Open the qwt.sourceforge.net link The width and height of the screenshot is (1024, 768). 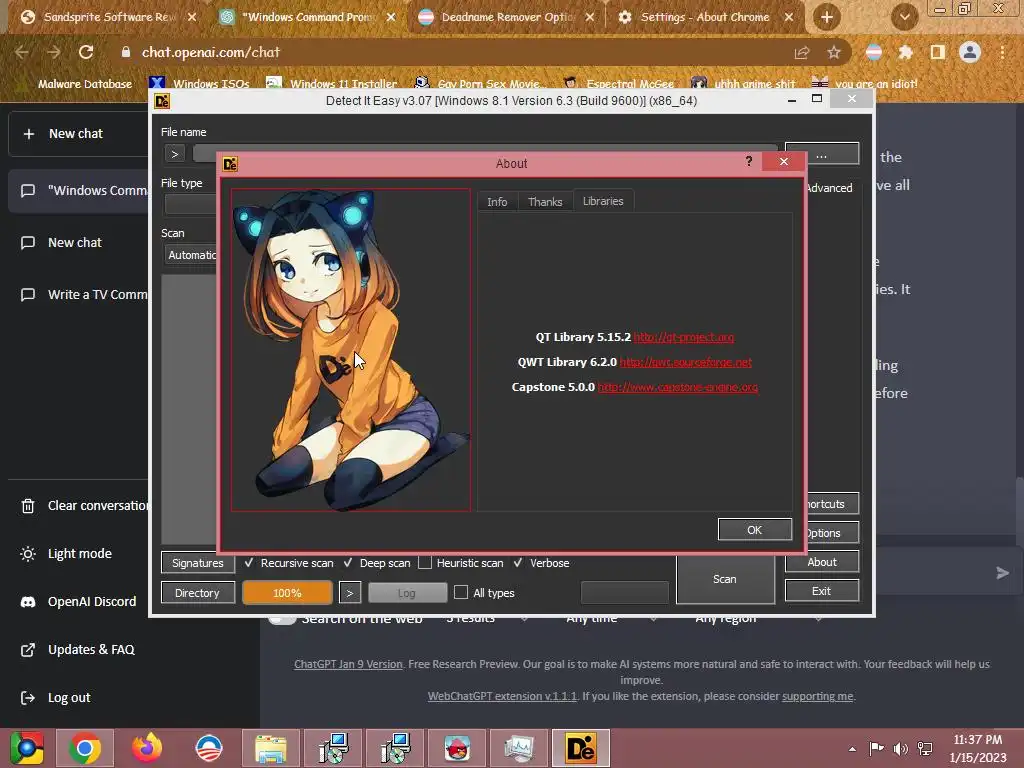click(686, 362)
